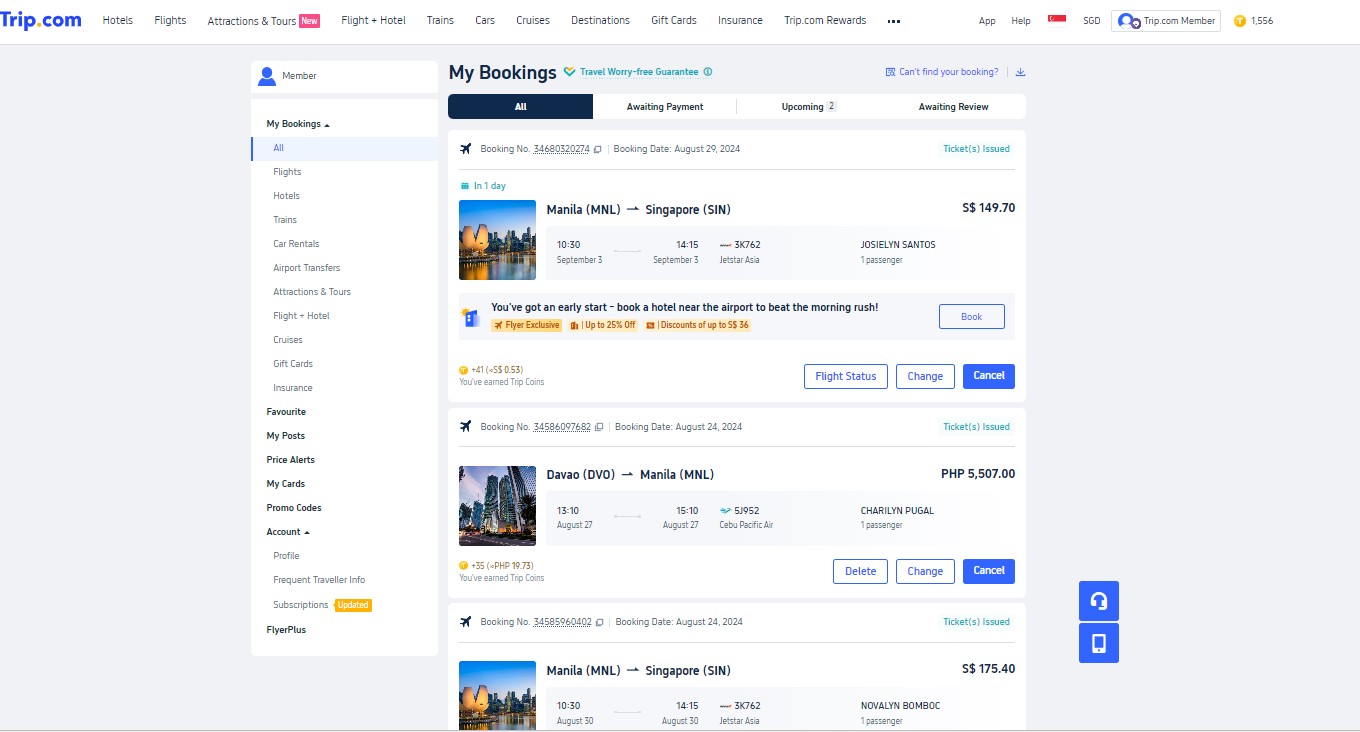
Task: Cancel the Davao to Manila booking
Action: pyautogui.click(x=989, y=571)
